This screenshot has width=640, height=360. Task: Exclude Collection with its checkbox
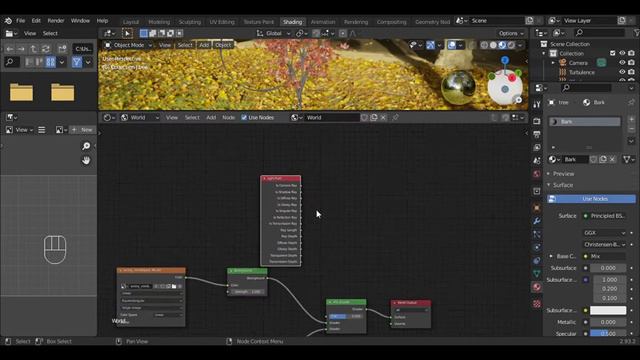pyautogui.click(x=612, y=53)
